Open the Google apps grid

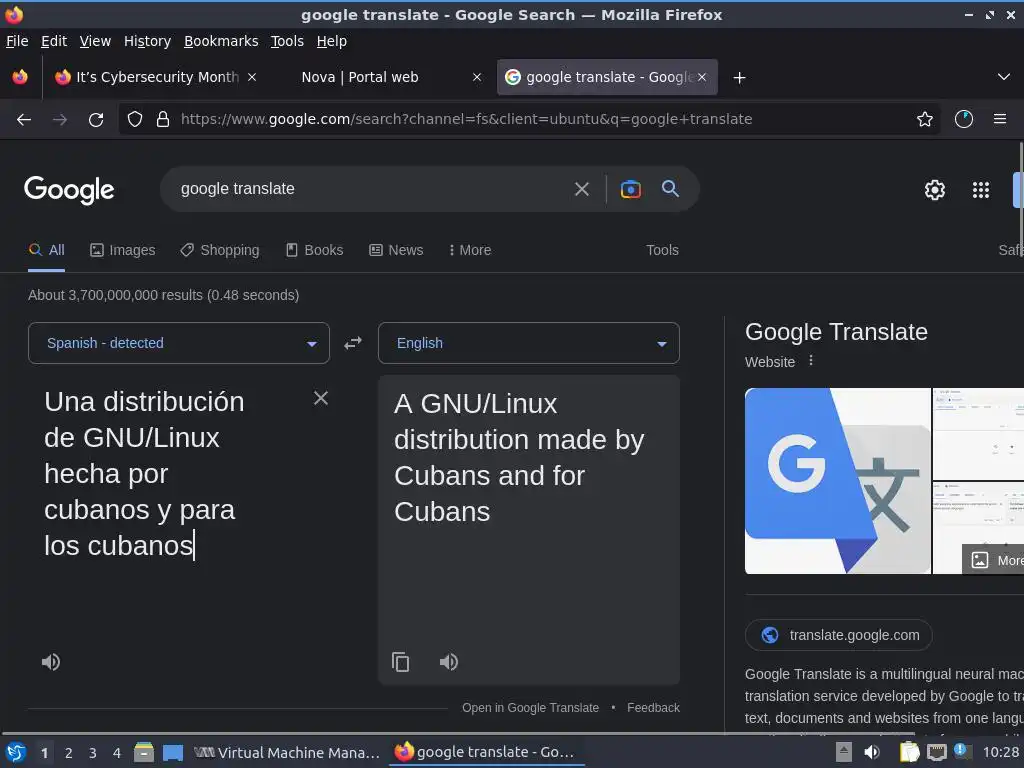click(980, 190)
